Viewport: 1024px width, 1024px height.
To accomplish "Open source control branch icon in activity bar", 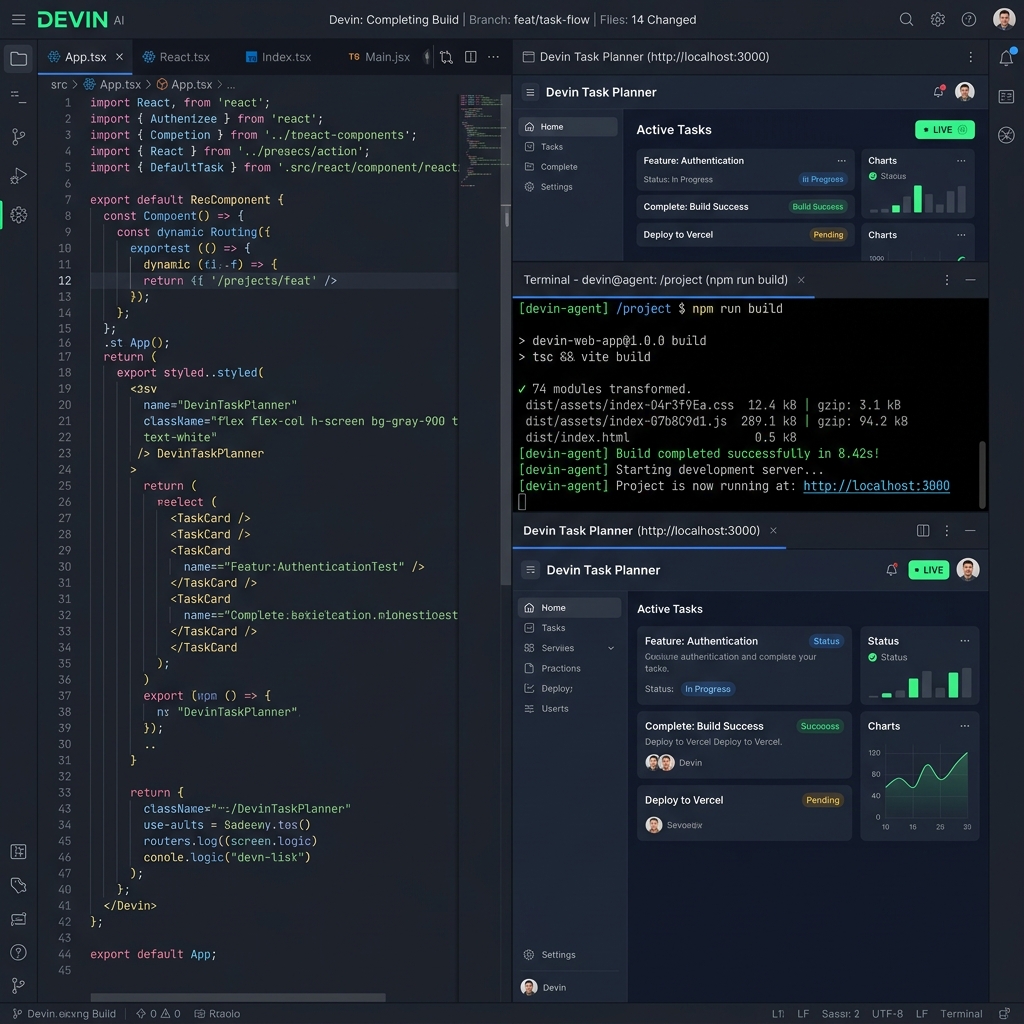I will (19, 136).
